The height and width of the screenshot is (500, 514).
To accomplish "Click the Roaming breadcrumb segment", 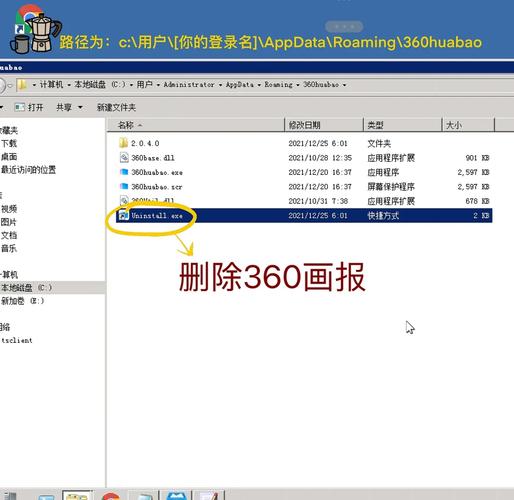I will click(x=278, y=85).
